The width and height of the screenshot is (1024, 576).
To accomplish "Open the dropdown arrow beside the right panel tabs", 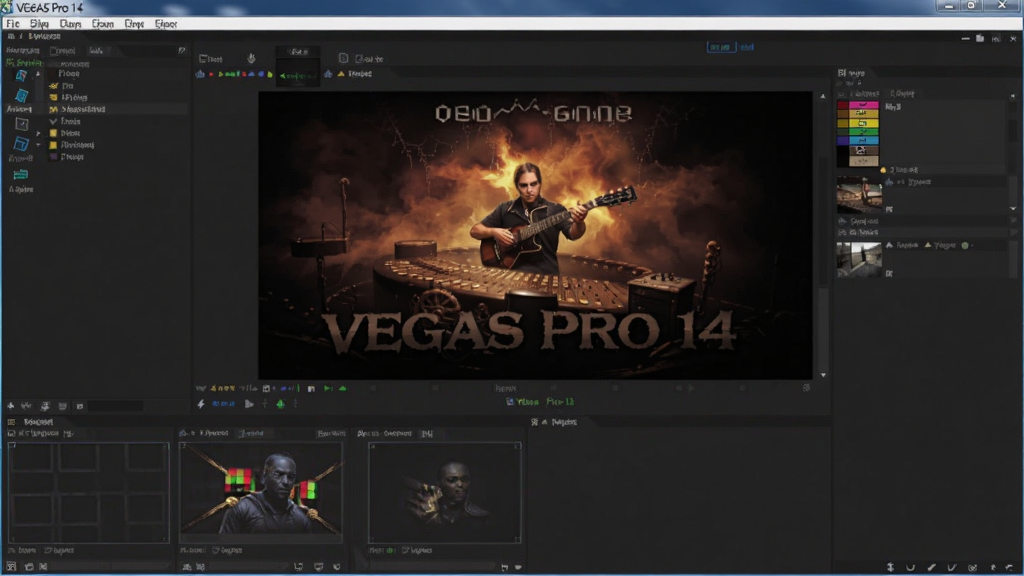I will pos(1012,96).
